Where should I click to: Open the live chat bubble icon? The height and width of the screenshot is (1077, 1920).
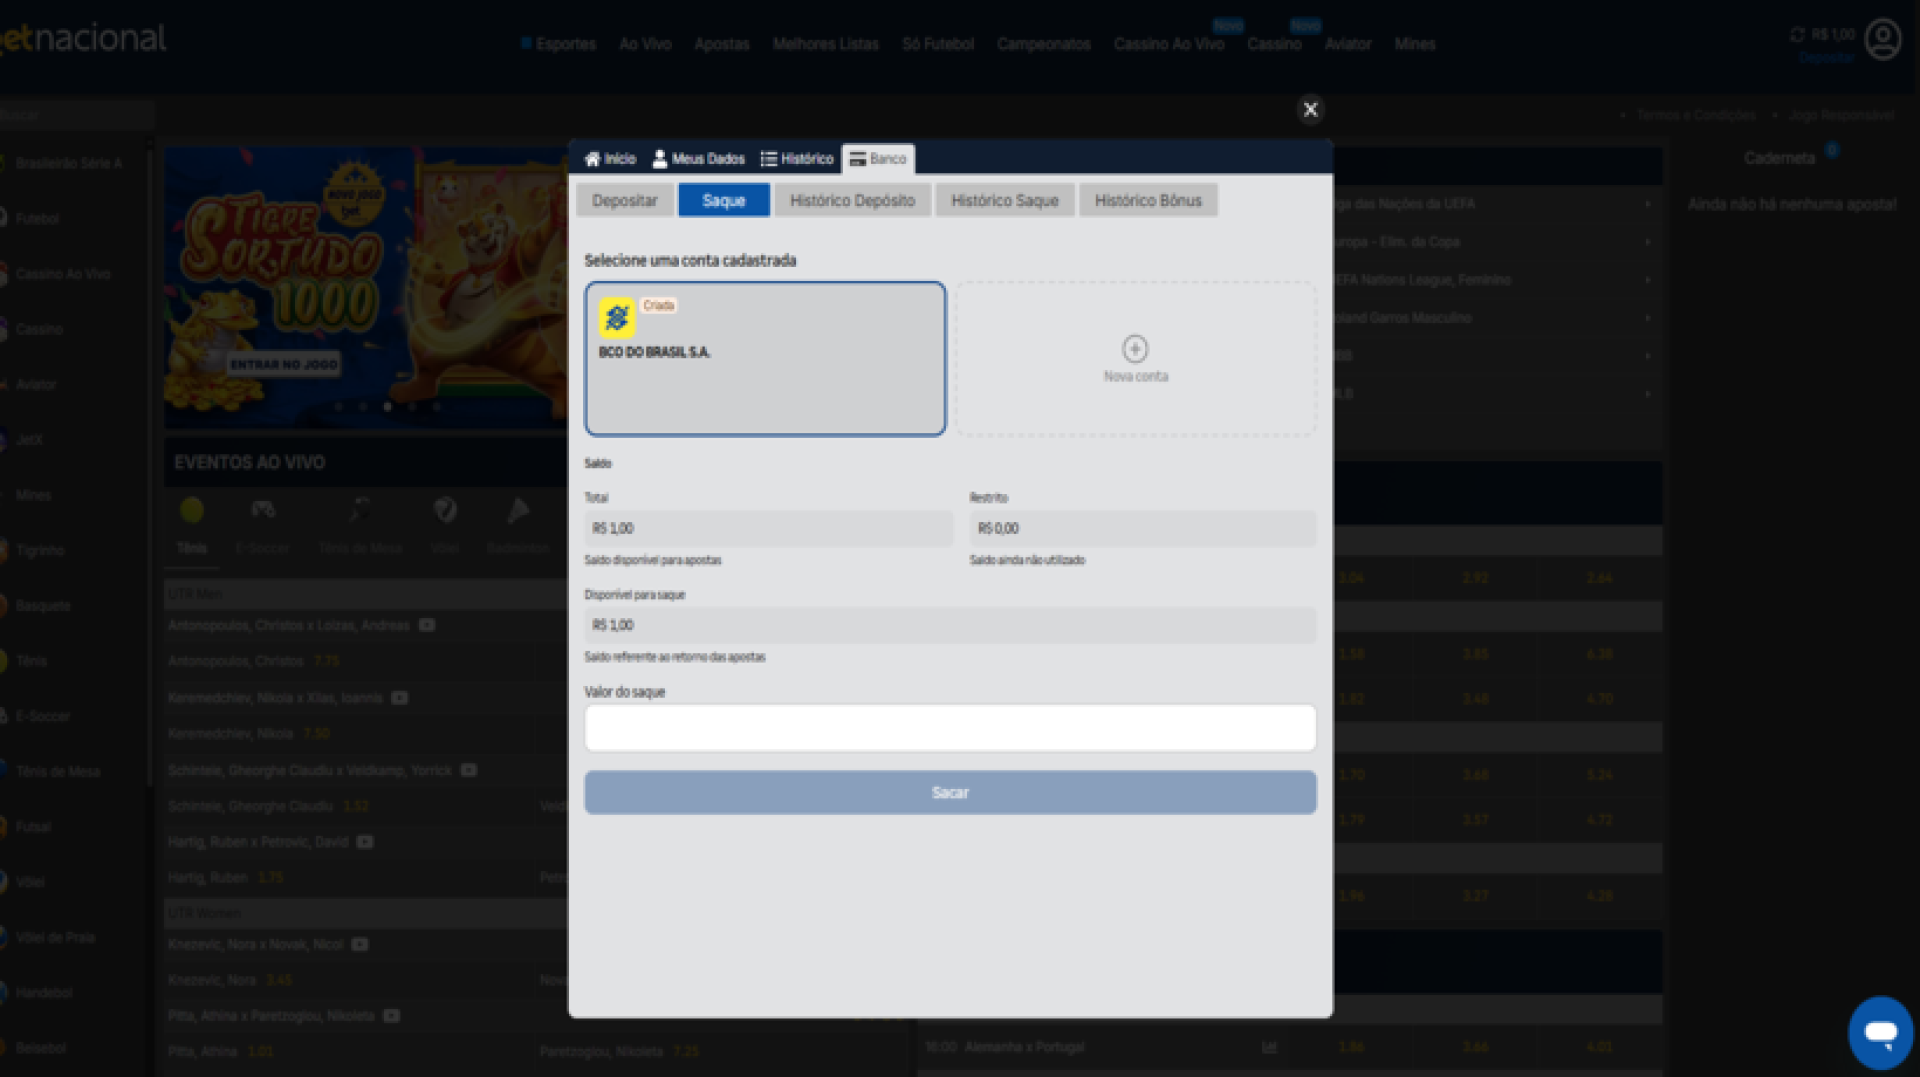click(x=1880, y=1032)
